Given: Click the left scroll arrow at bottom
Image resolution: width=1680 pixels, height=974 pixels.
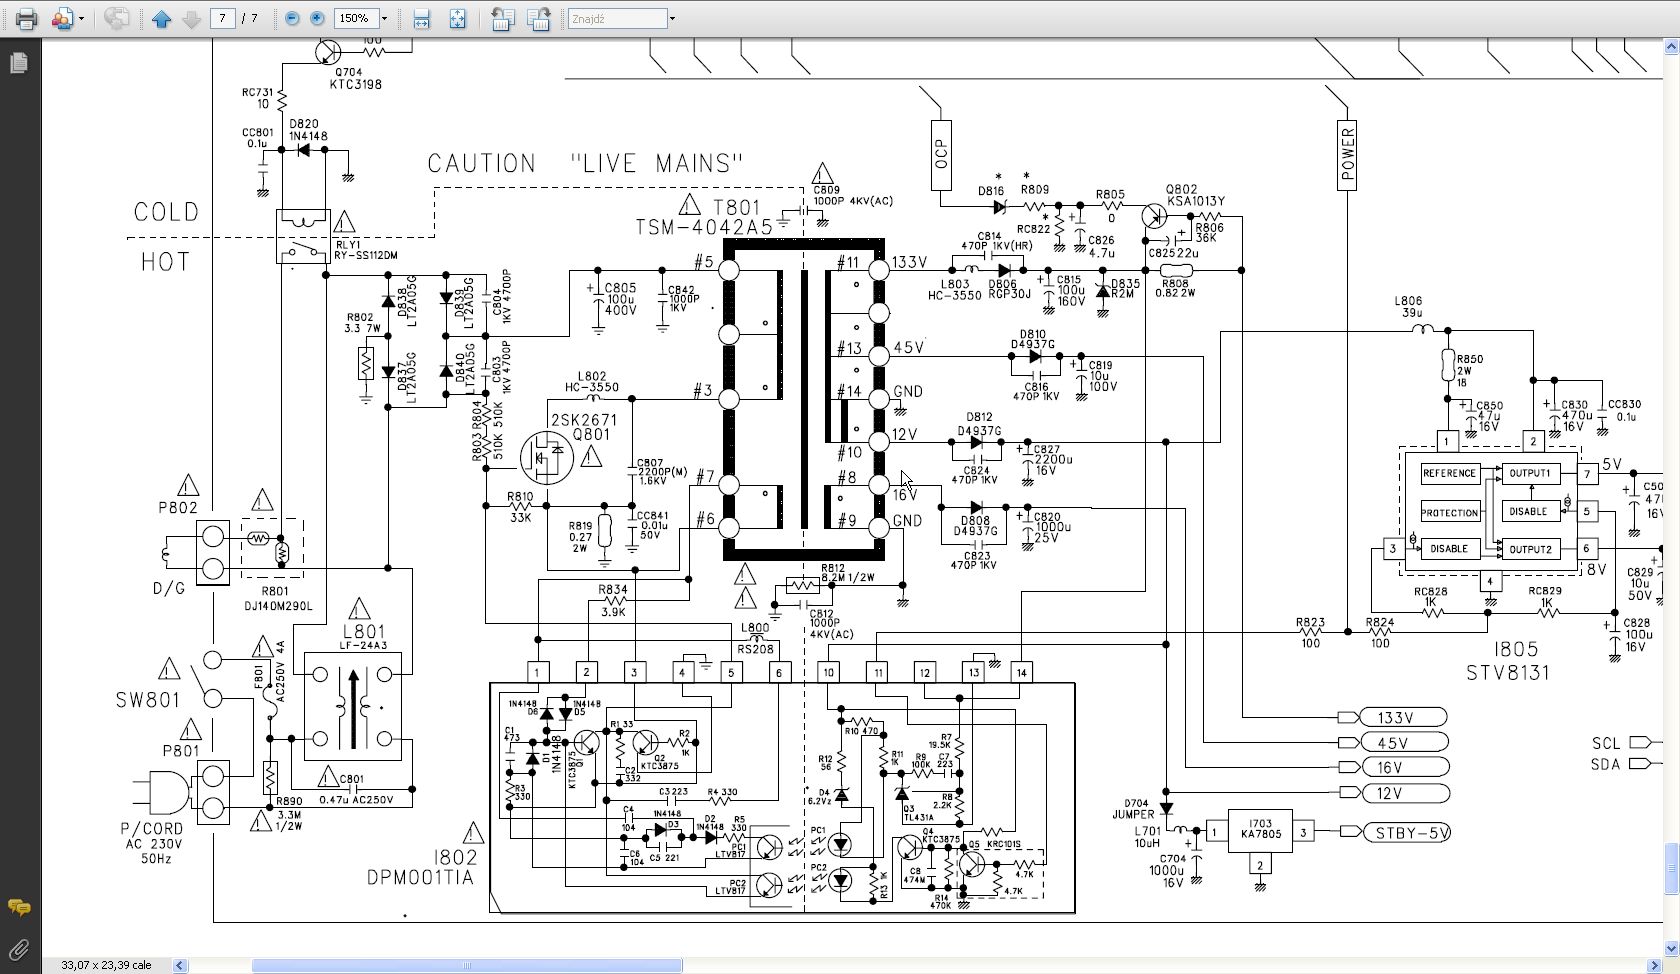Looking at the screenshot, I should 180,965.
